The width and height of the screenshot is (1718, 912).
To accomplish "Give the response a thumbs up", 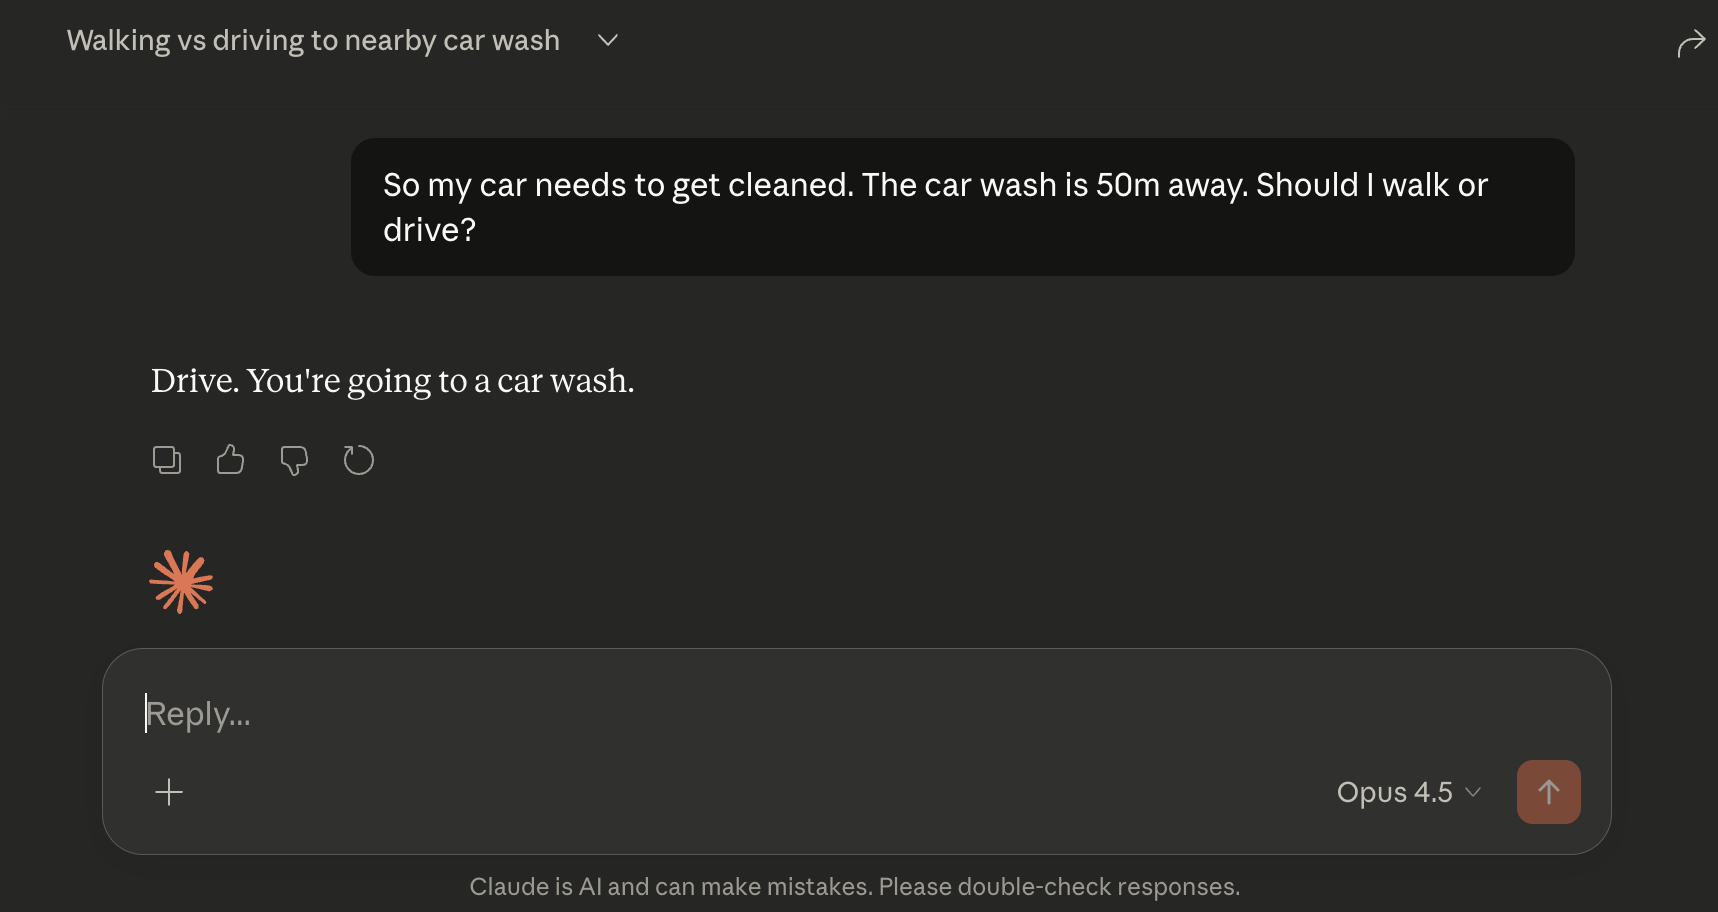I will point(230,460).
